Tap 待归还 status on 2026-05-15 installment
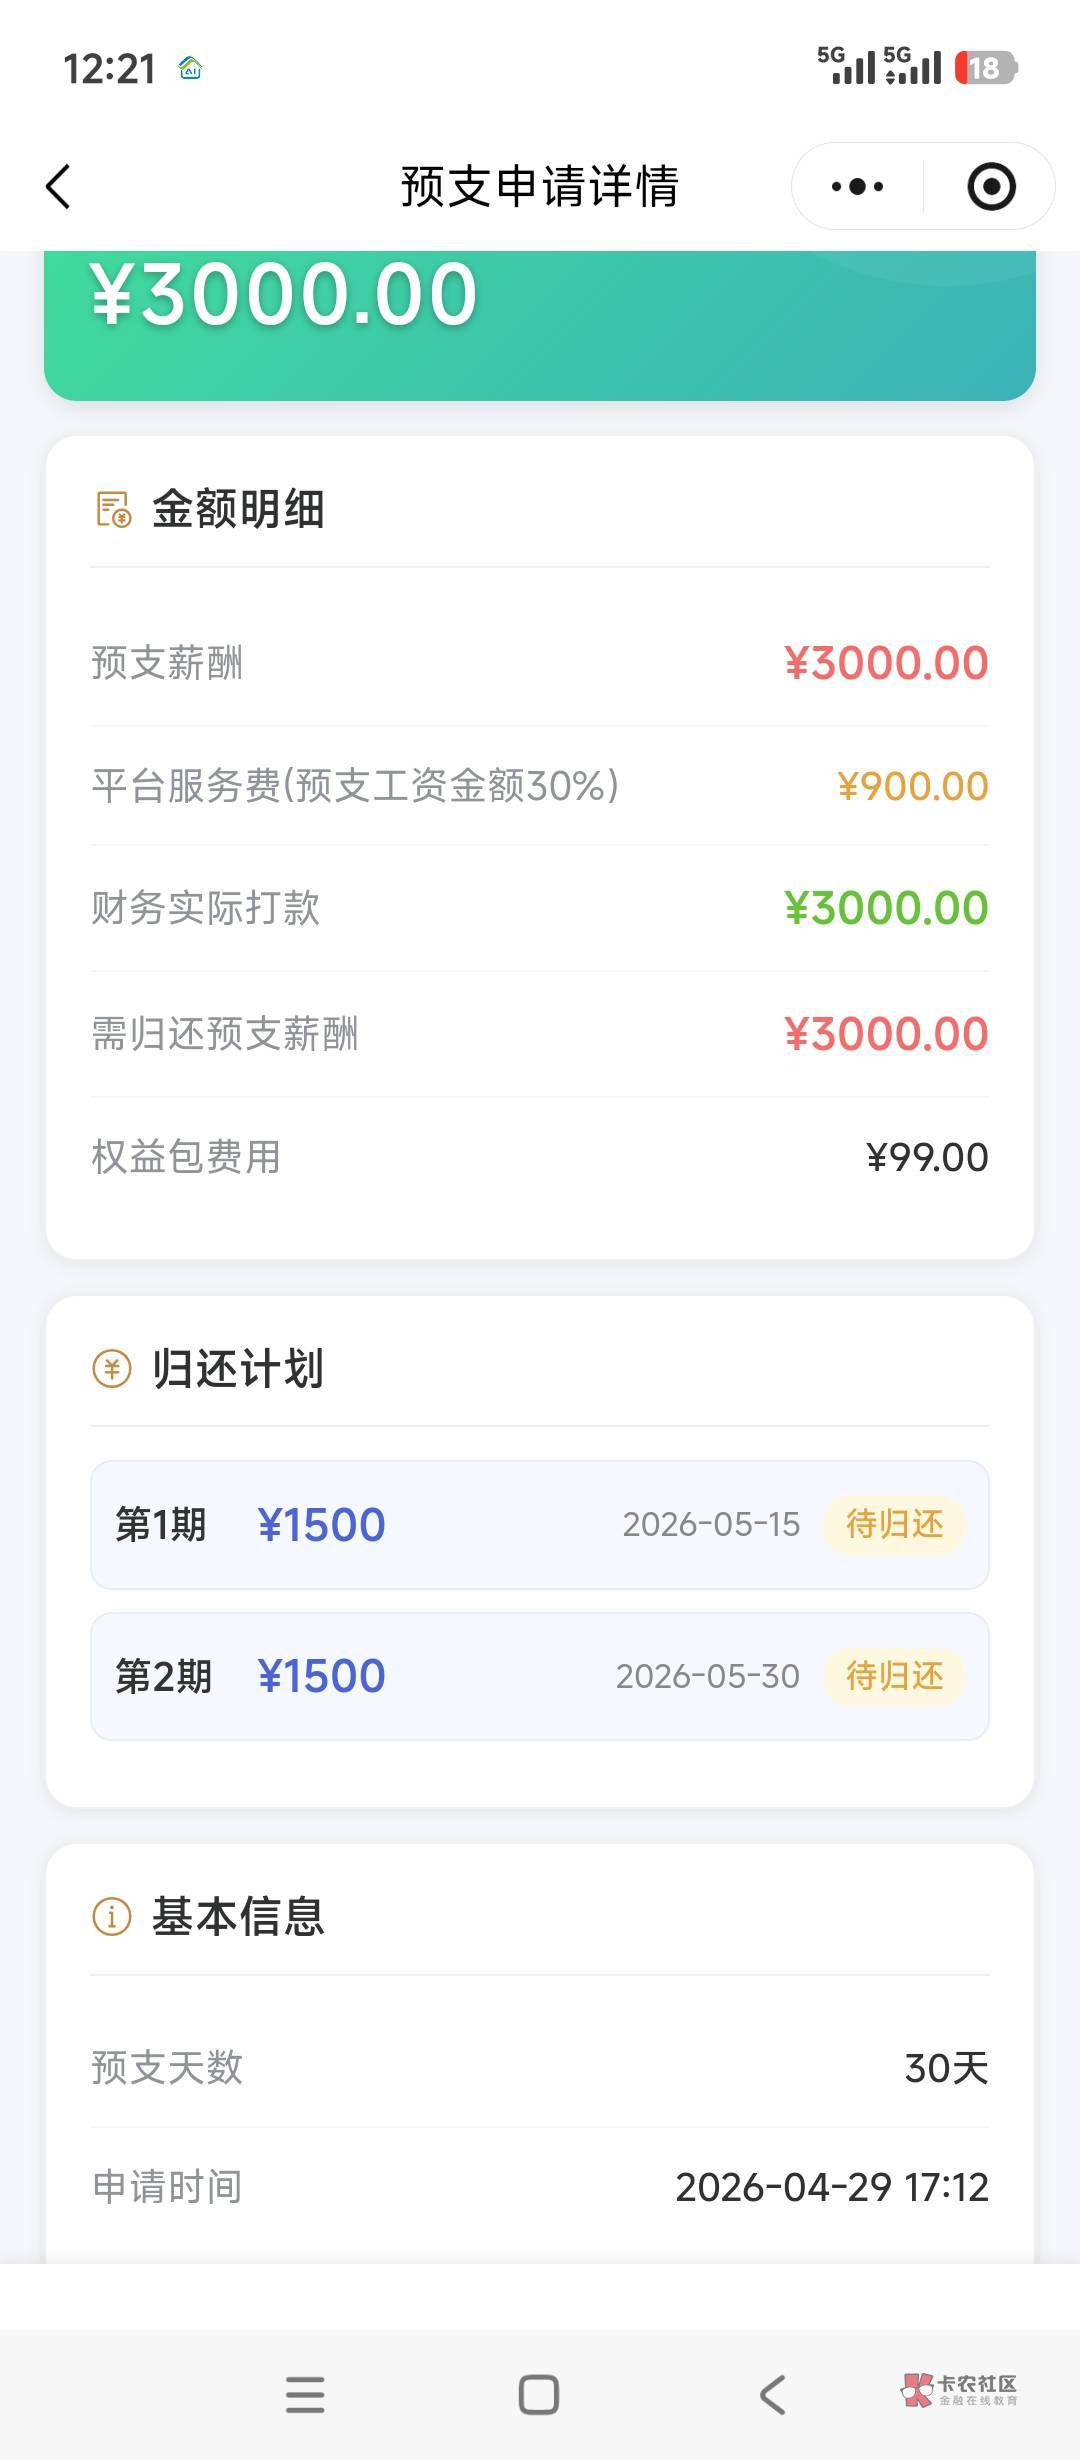This screenshot has height=2460, width=1080. 894,1525
